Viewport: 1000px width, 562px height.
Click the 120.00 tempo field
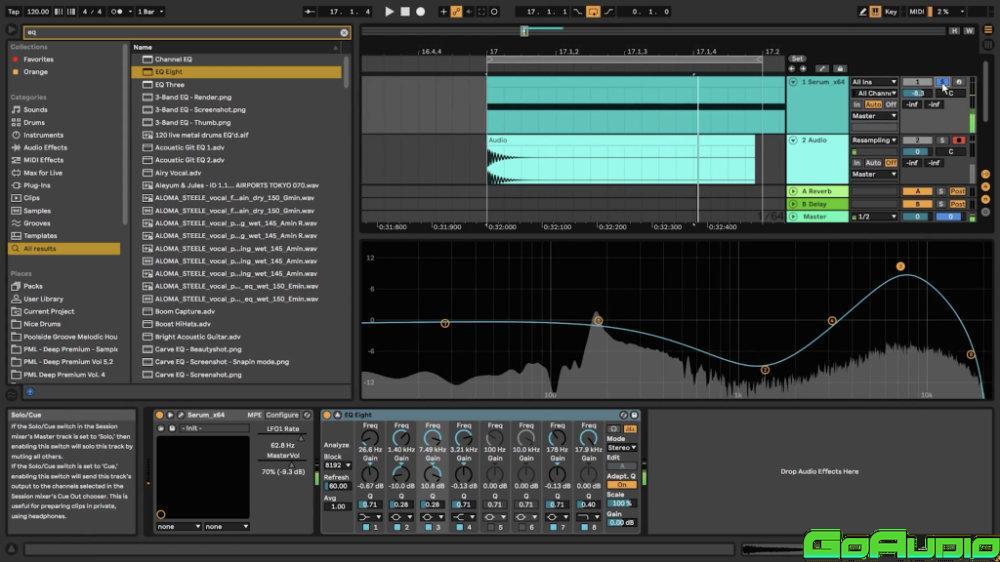pos(38,11)
